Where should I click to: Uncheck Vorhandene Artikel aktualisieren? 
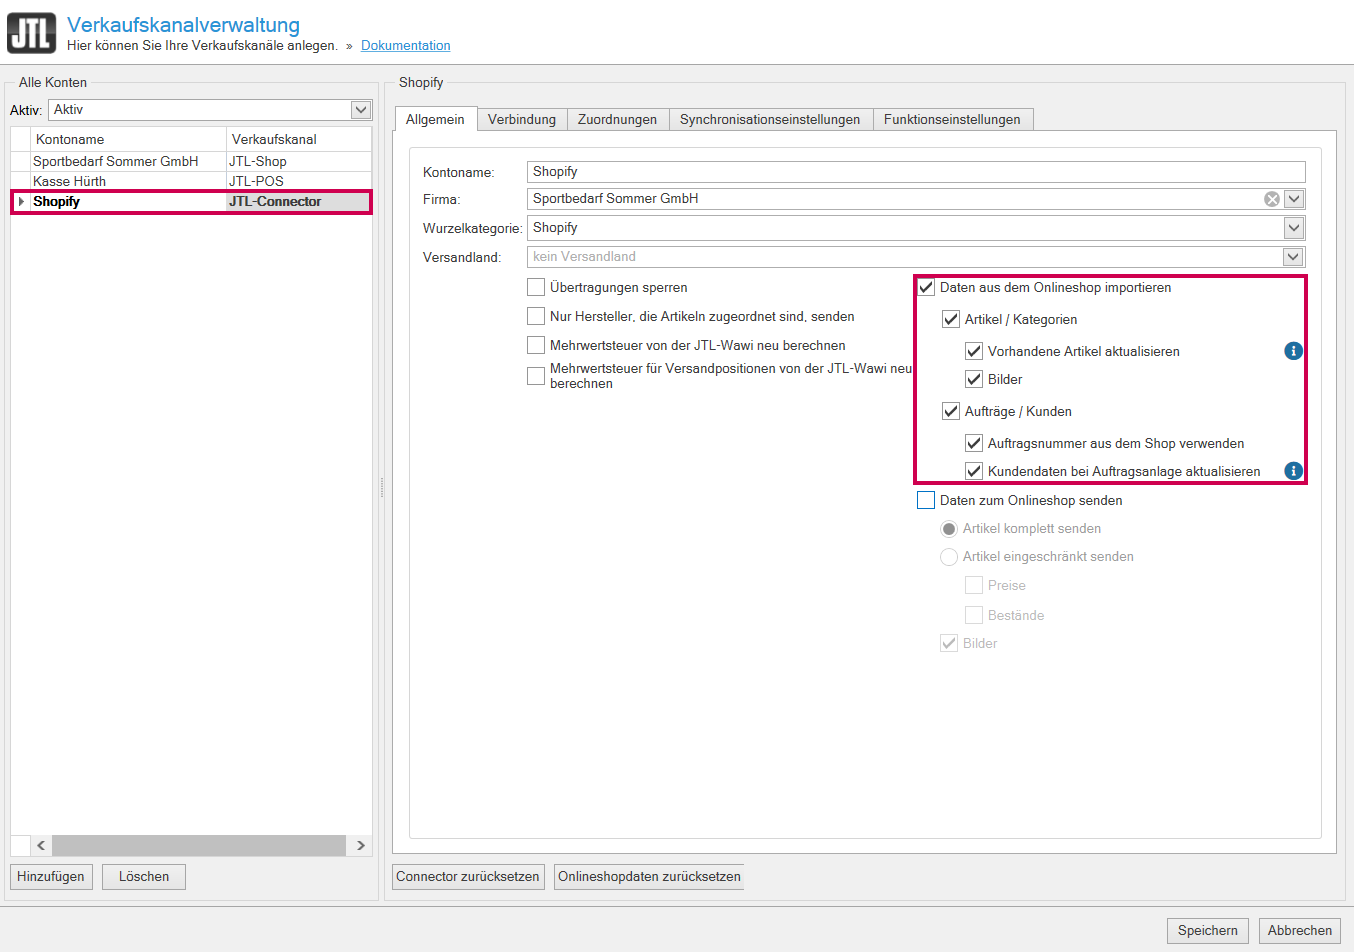(x=974, y=351)
